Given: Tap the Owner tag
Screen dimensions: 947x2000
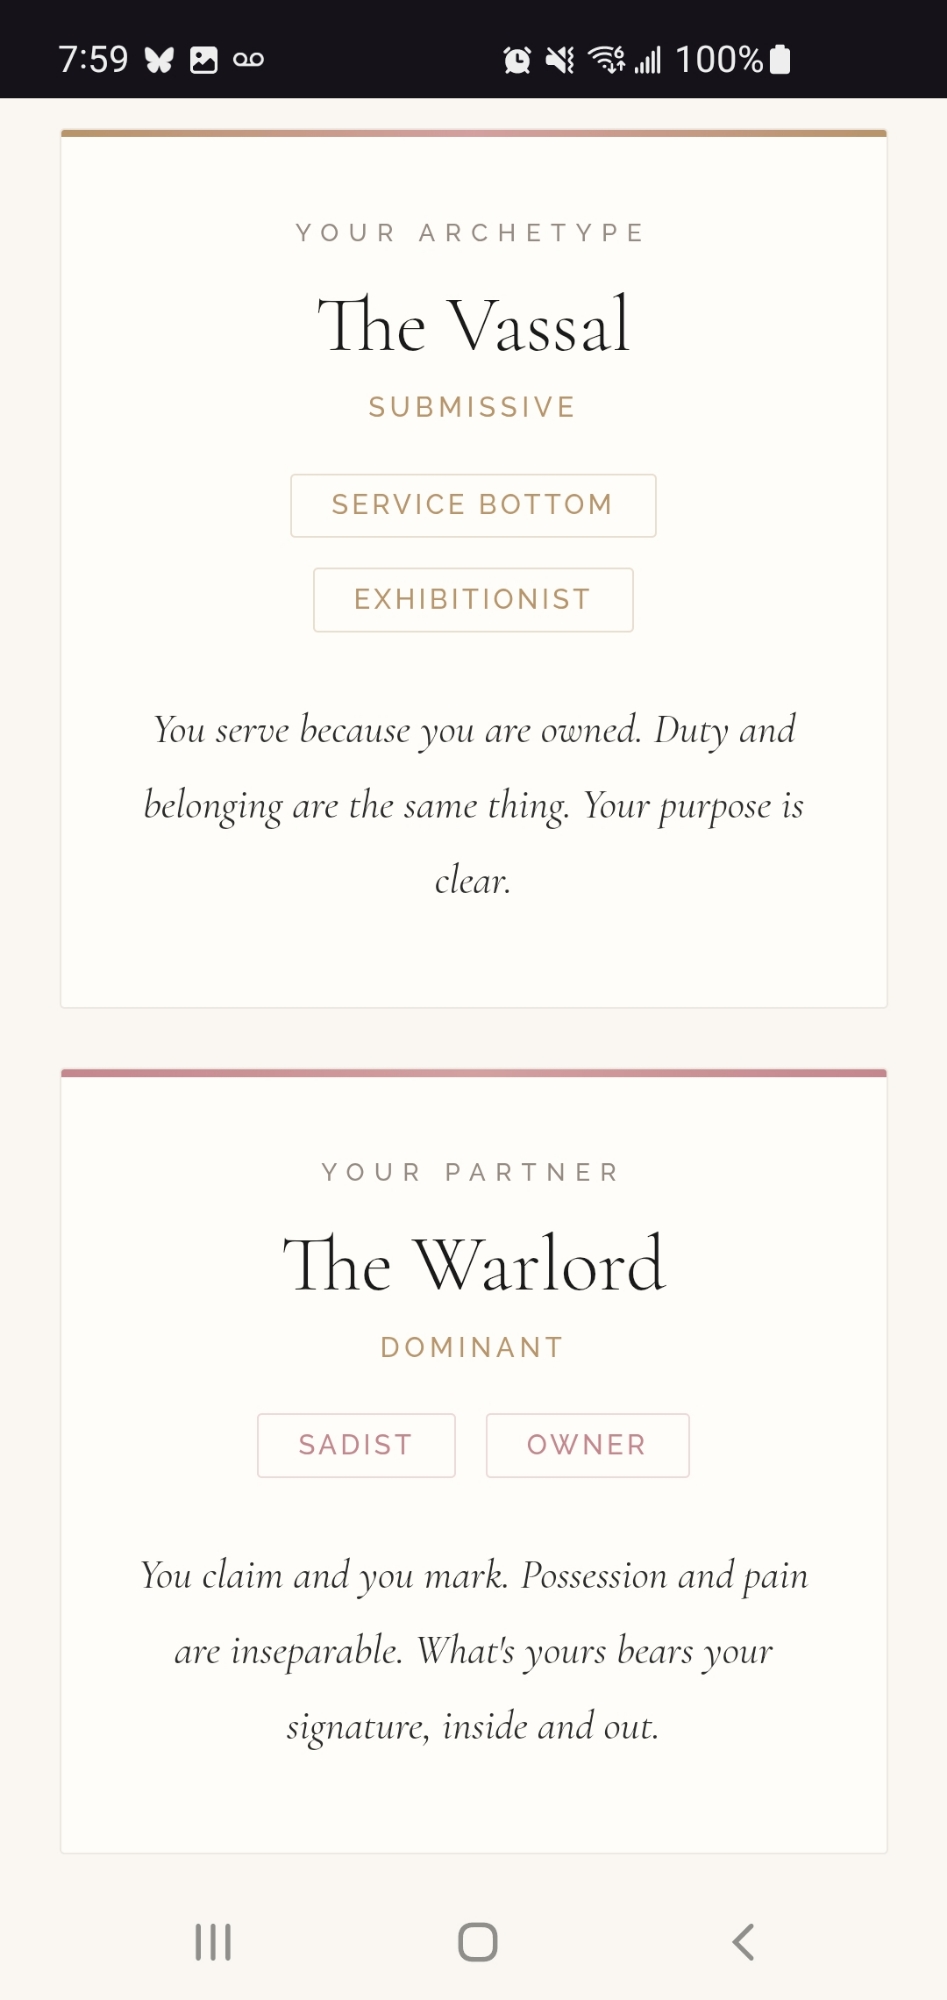Looking at the screenshot, I should [587, 1445].
